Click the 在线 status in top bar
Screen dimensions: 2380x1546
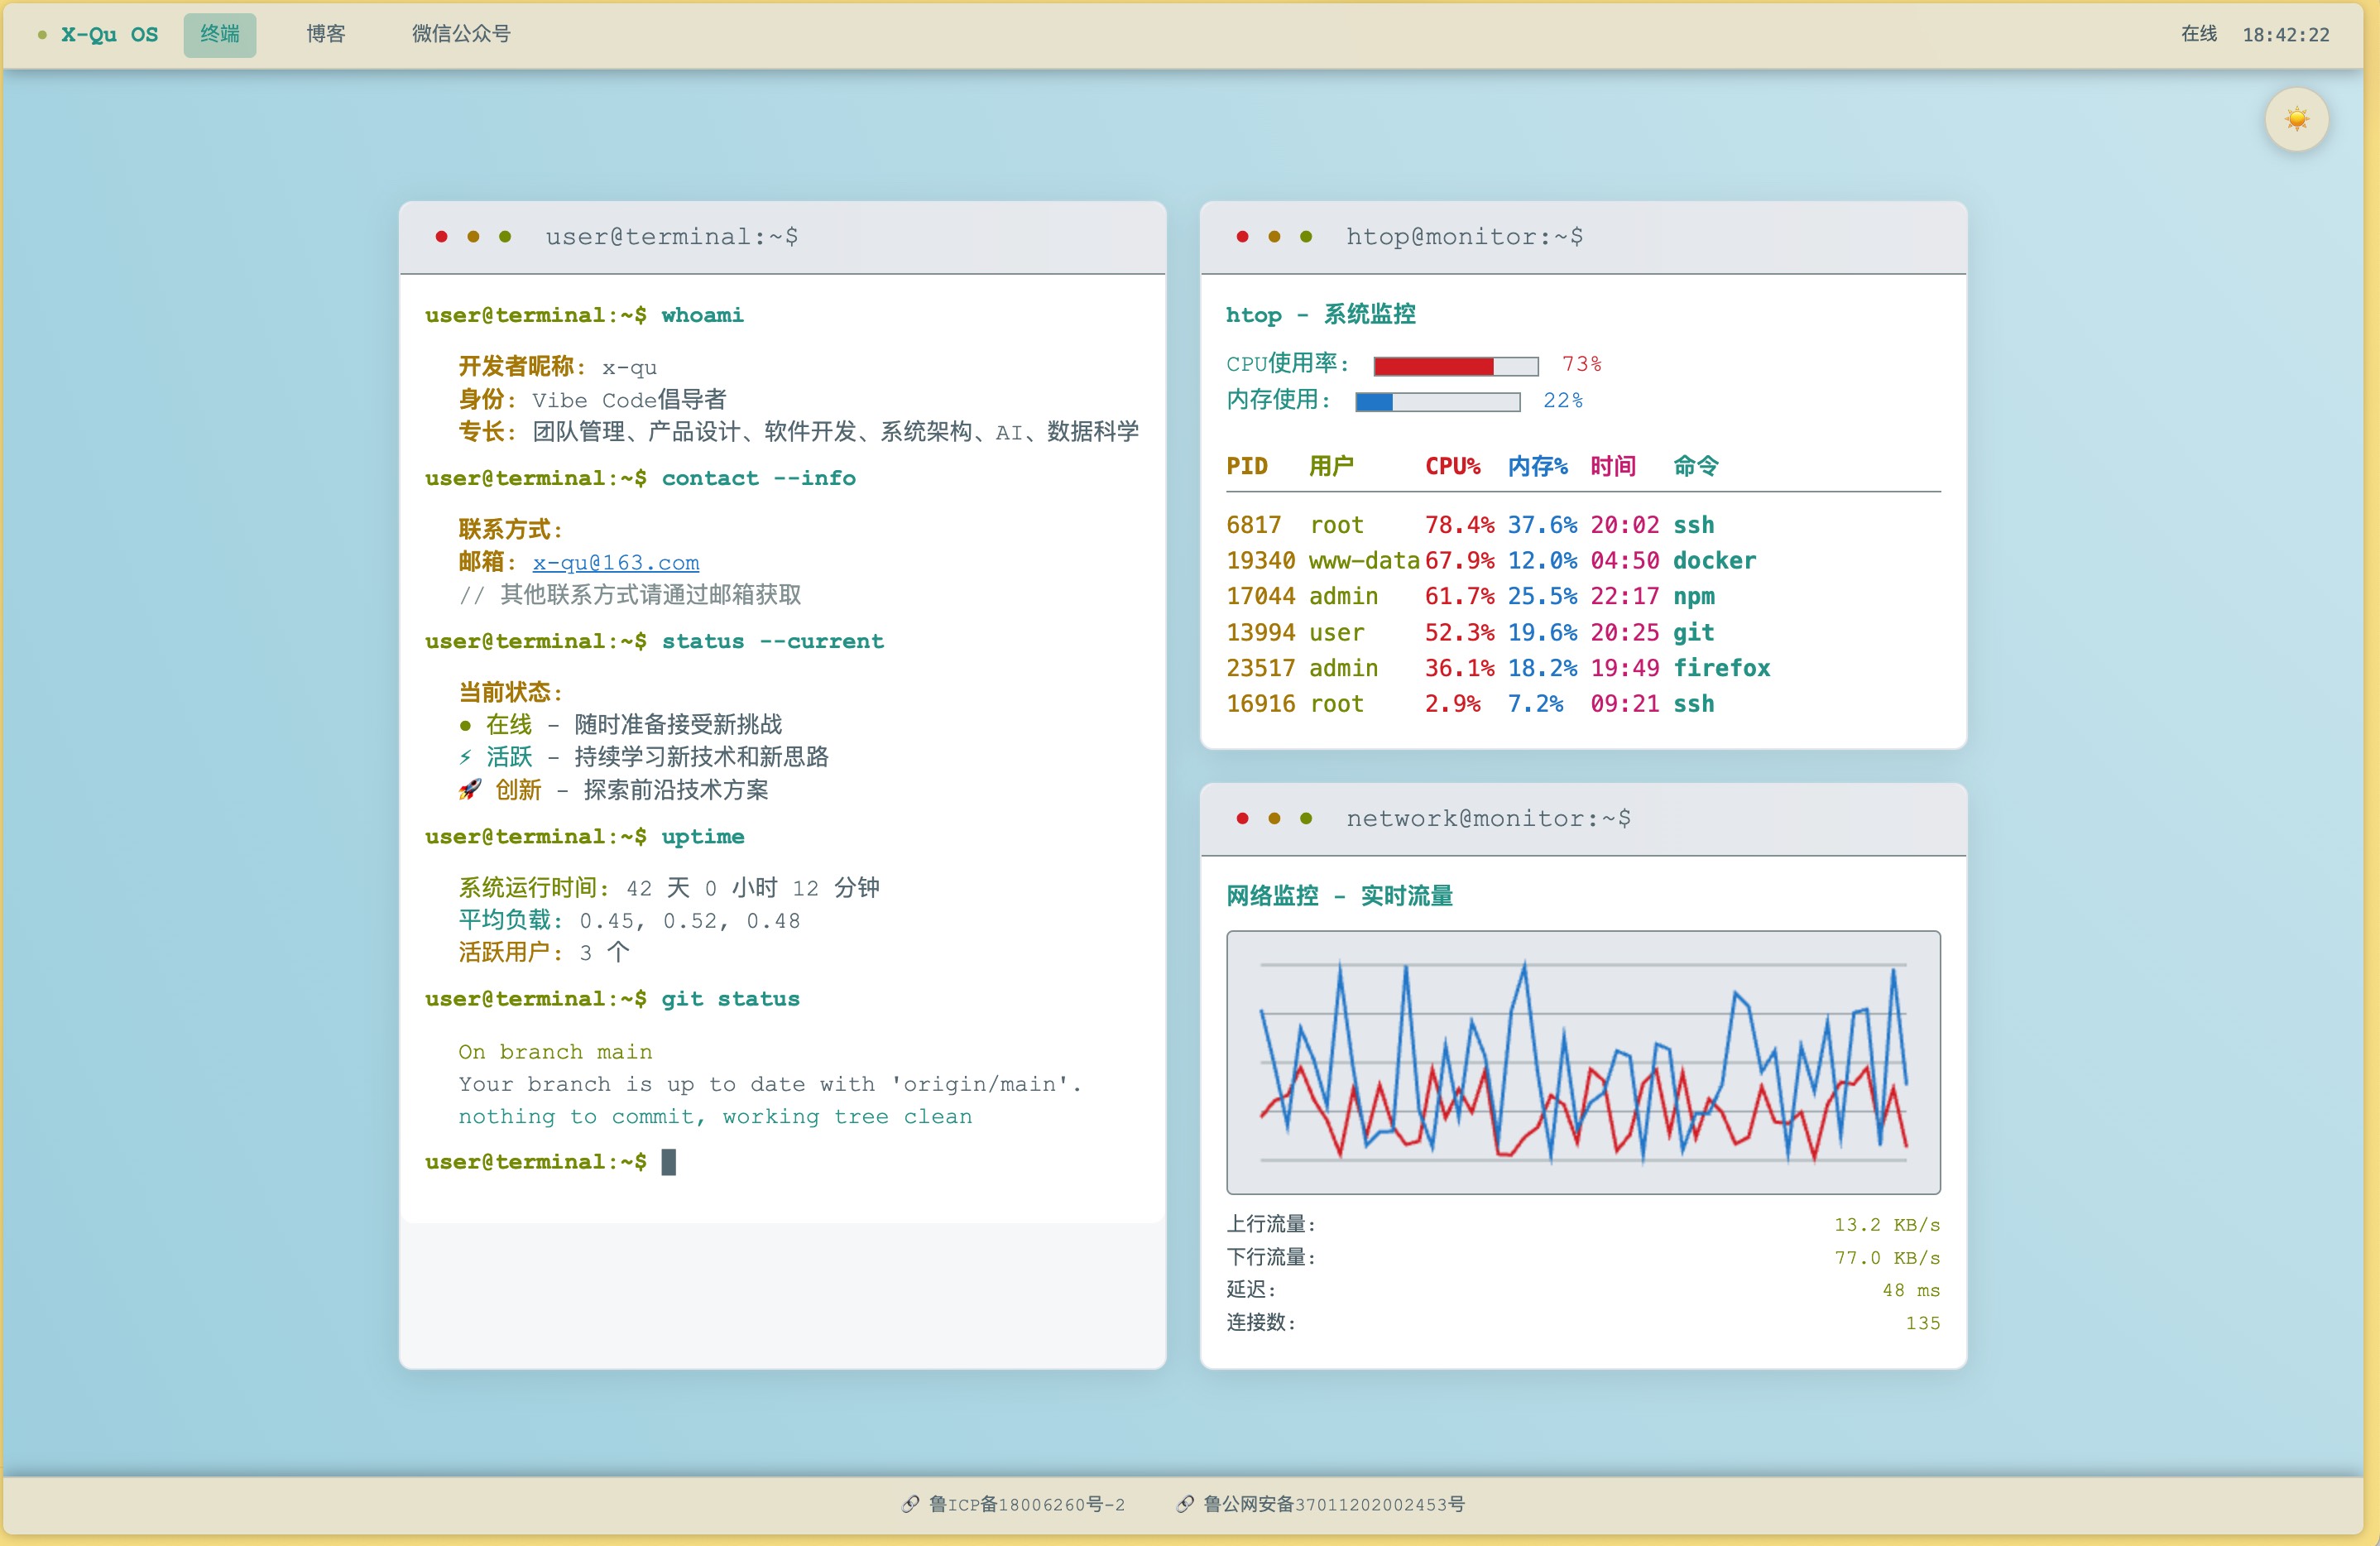click(x=2199, y=35)
